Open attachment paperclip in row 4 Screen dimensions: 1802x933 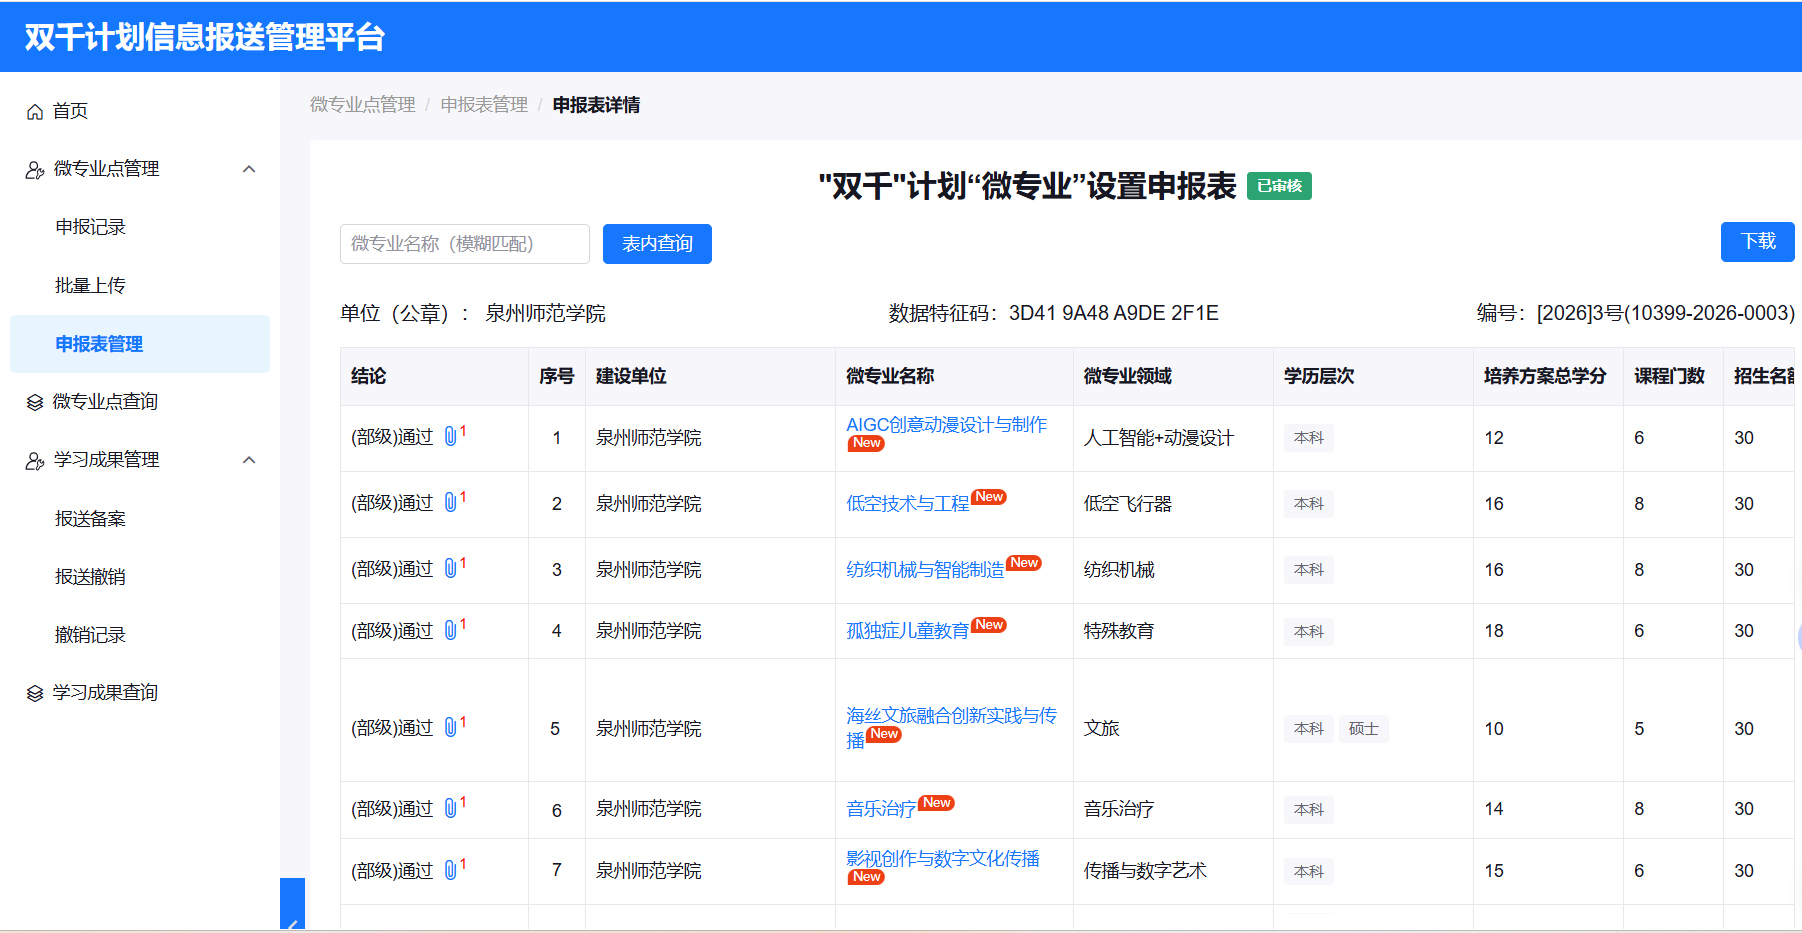450,630
